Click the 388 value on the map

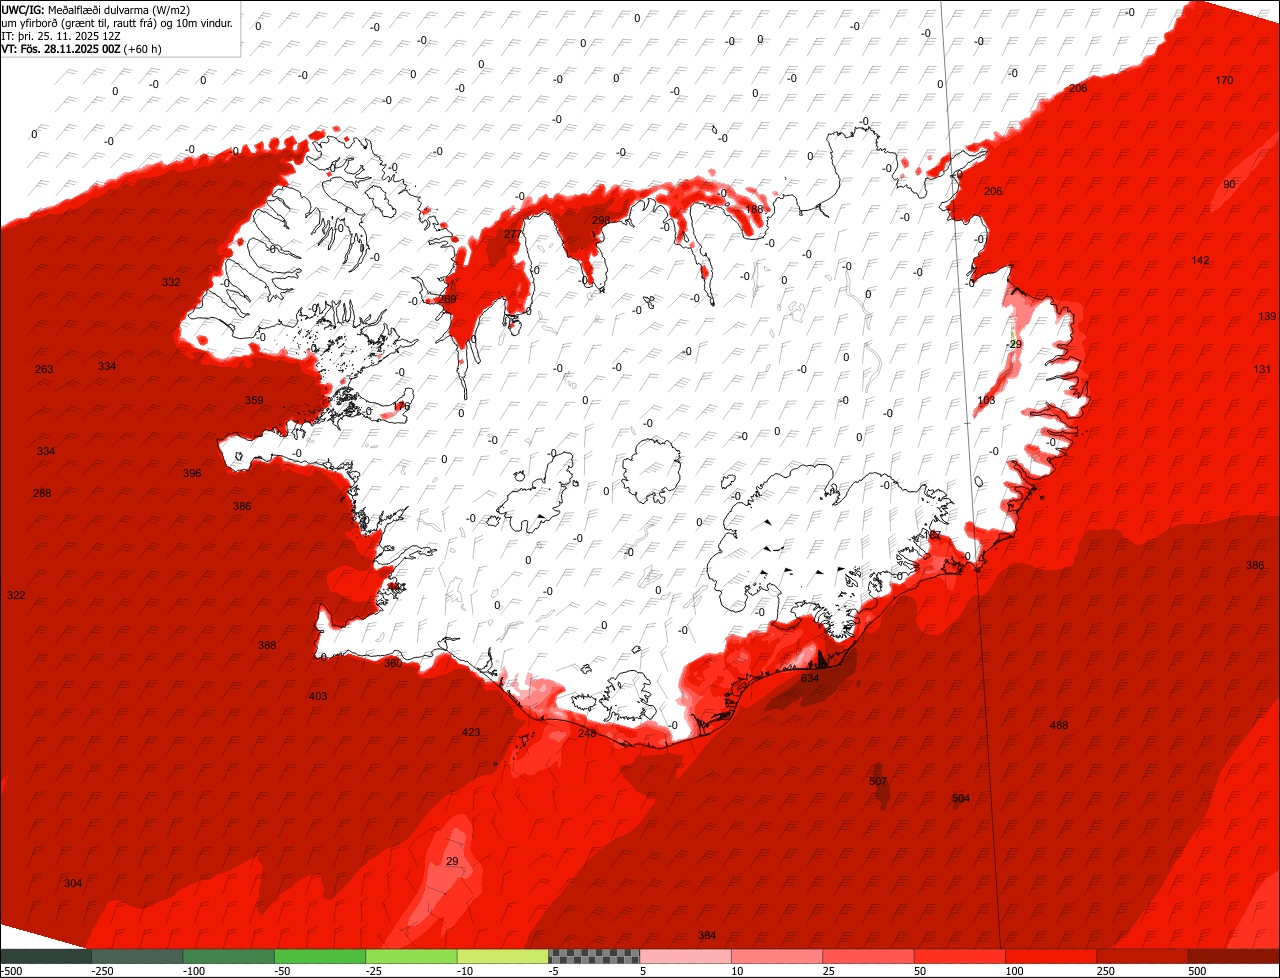[x=267, y=645]
